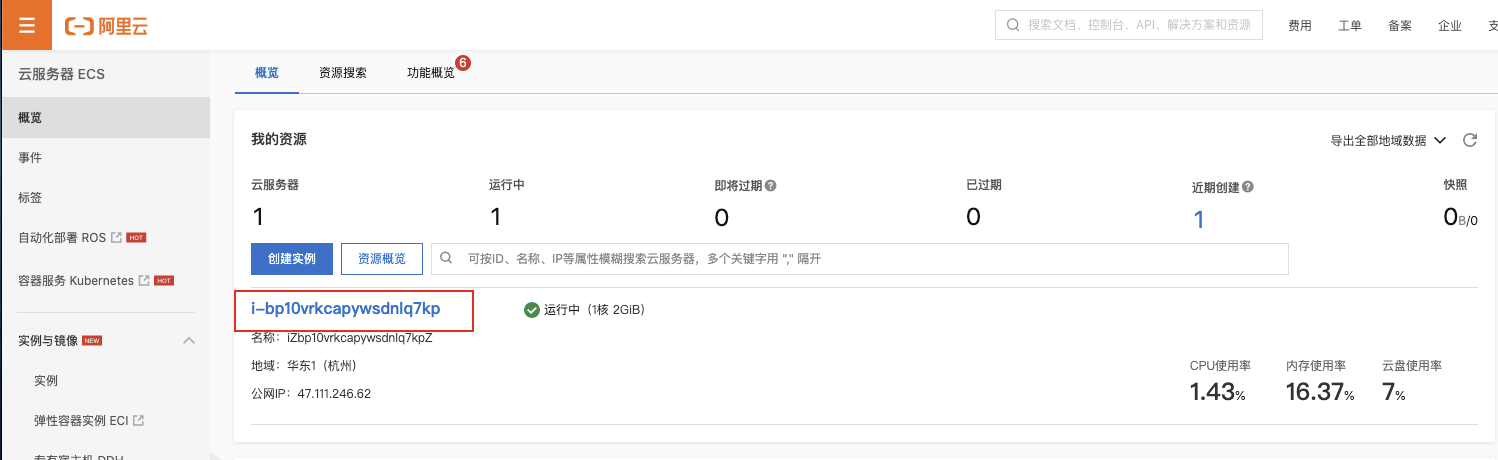The width and height of the screenshot is (1498, 460).
Task: Expand the 导出全部地域数据 dropdown
Action: [1440, 140]
